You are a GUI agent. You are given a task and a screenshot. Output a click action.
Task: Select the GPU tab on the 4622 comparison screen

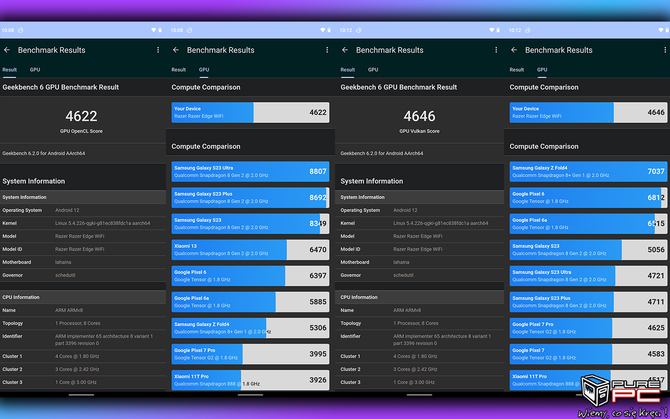click(204, 70)
